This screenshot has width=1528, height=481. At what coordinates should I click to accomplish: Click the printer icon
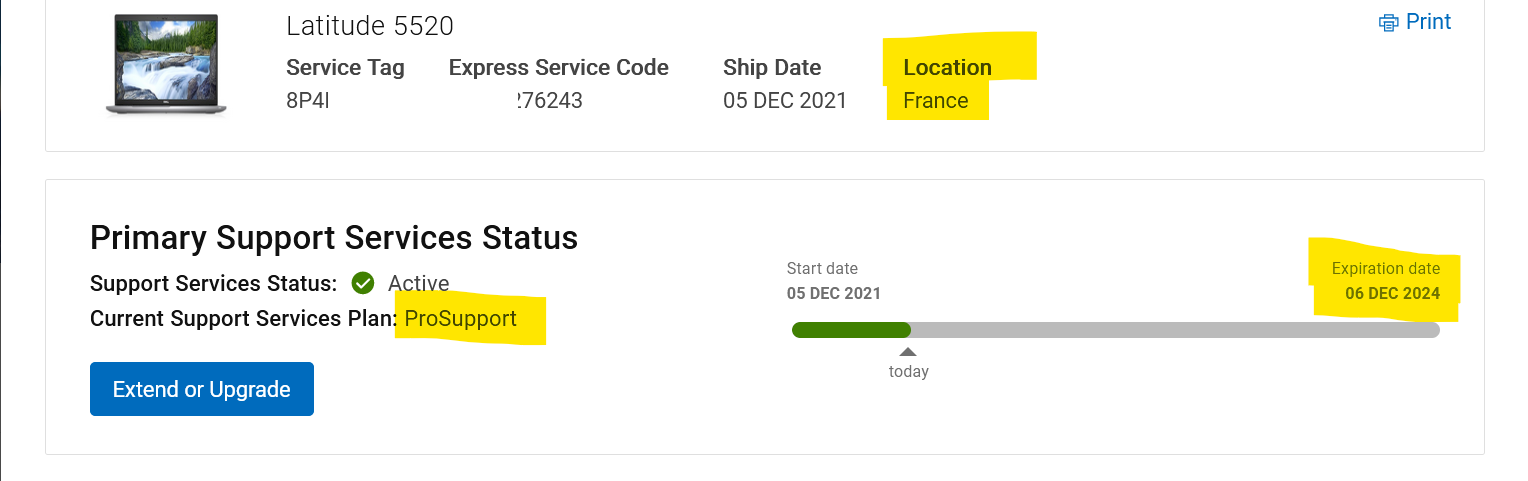(1389, 22)
